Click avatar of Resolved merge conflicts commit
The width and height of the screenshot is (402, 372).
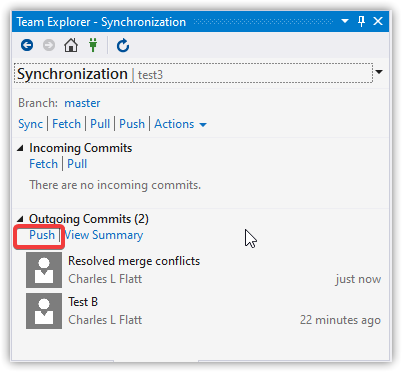click(44, 270)
